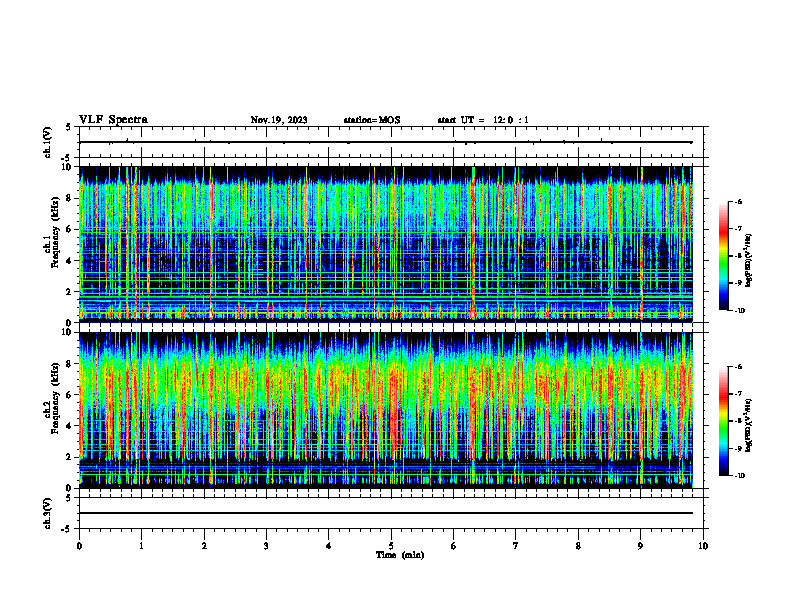Click the "ch.1(V)" axis label at top
Screen dimensions: 792x612
[x=47, y=142]
